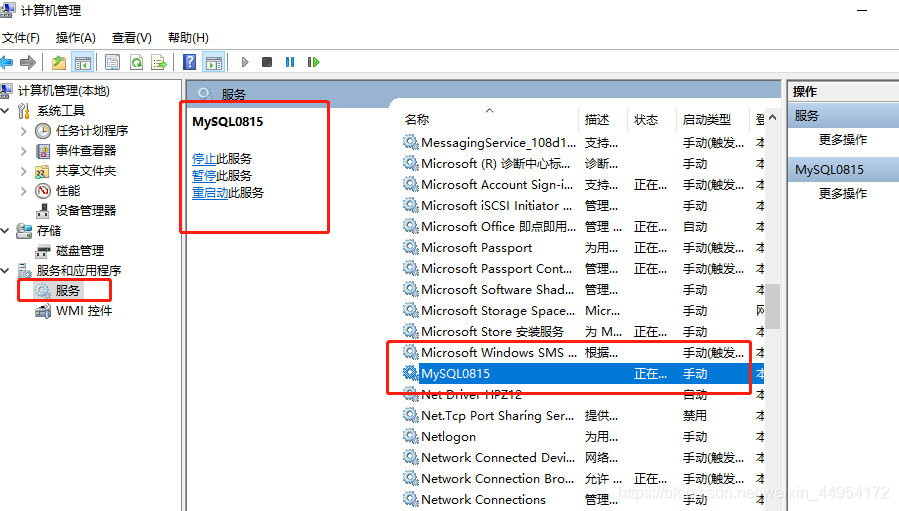The height and width of the screenshot is (511, 899).
Task: Select Shared Folders (共享文件夹) tree node
Action: 86,171
